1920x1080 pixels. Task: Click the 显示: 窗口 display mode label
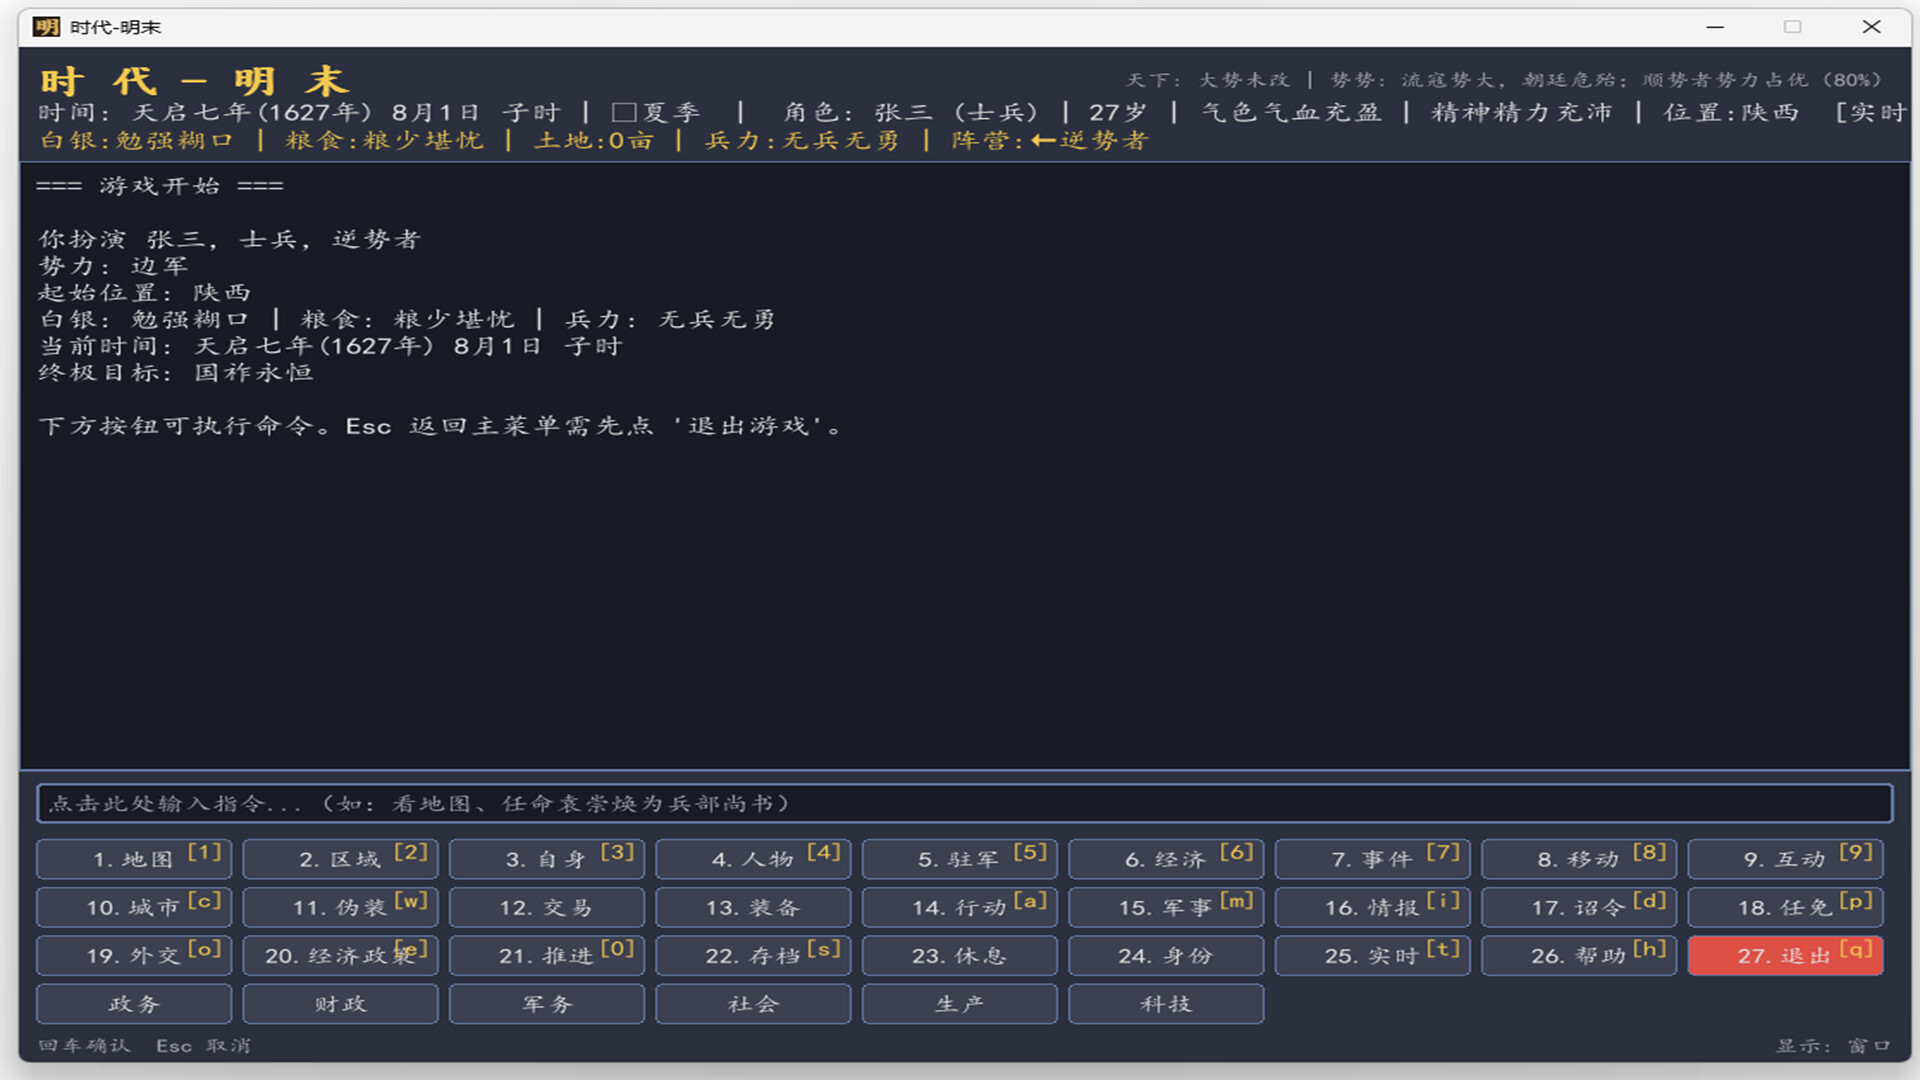[x=1833, y=1046]
